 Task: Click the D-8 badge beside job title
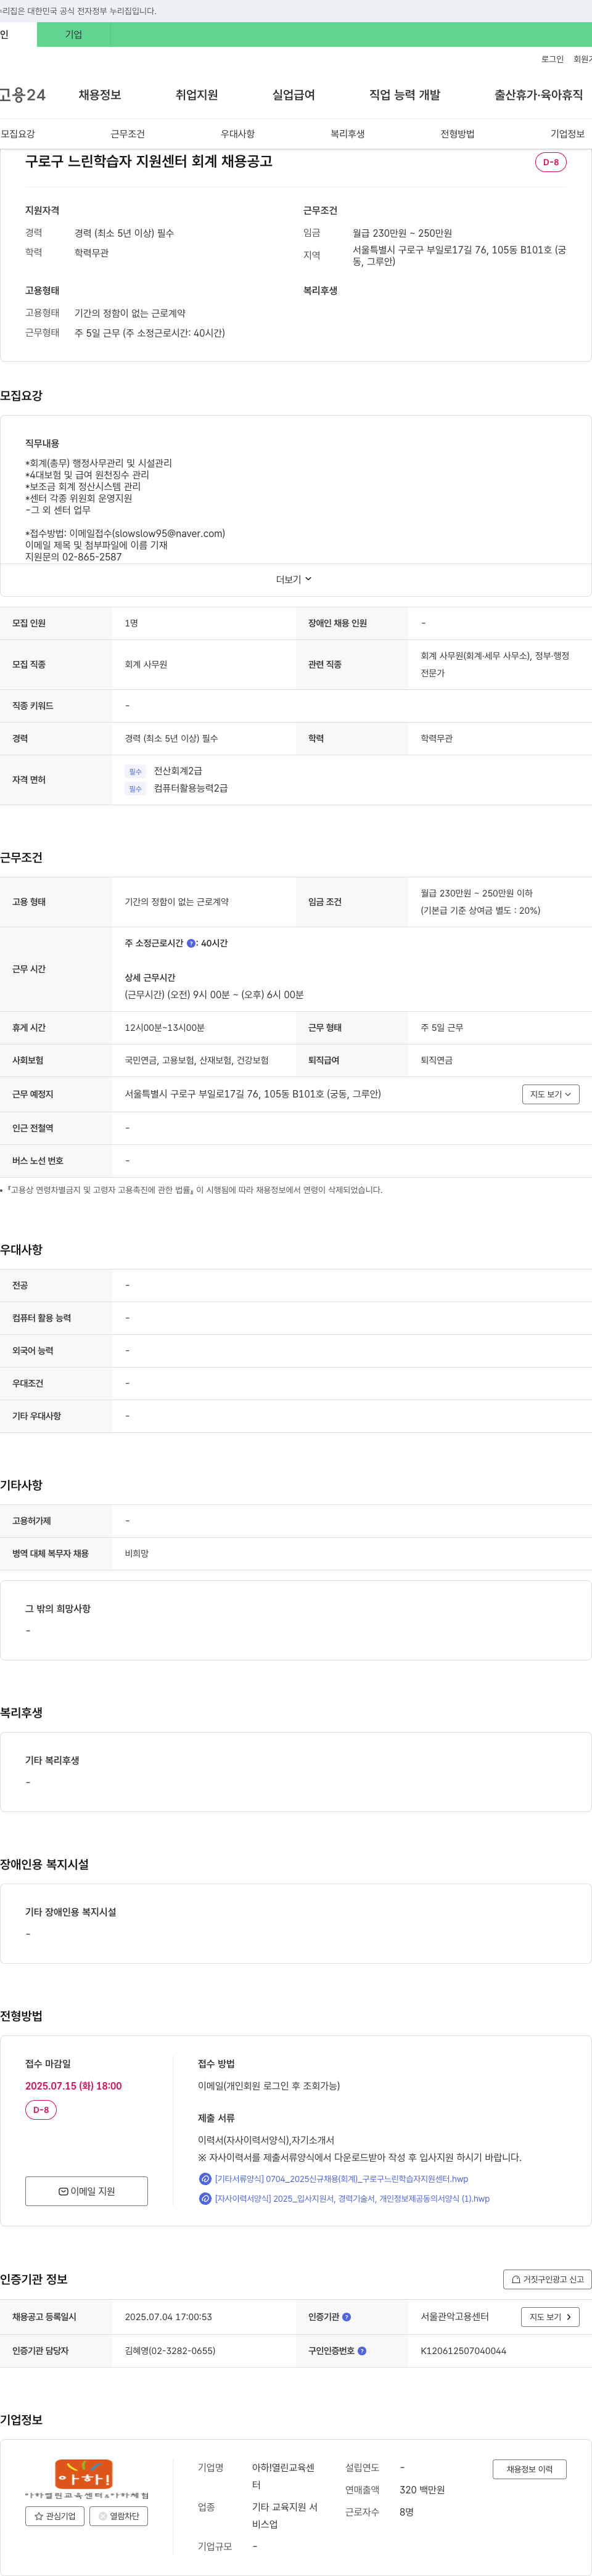[x=551, y=162]
